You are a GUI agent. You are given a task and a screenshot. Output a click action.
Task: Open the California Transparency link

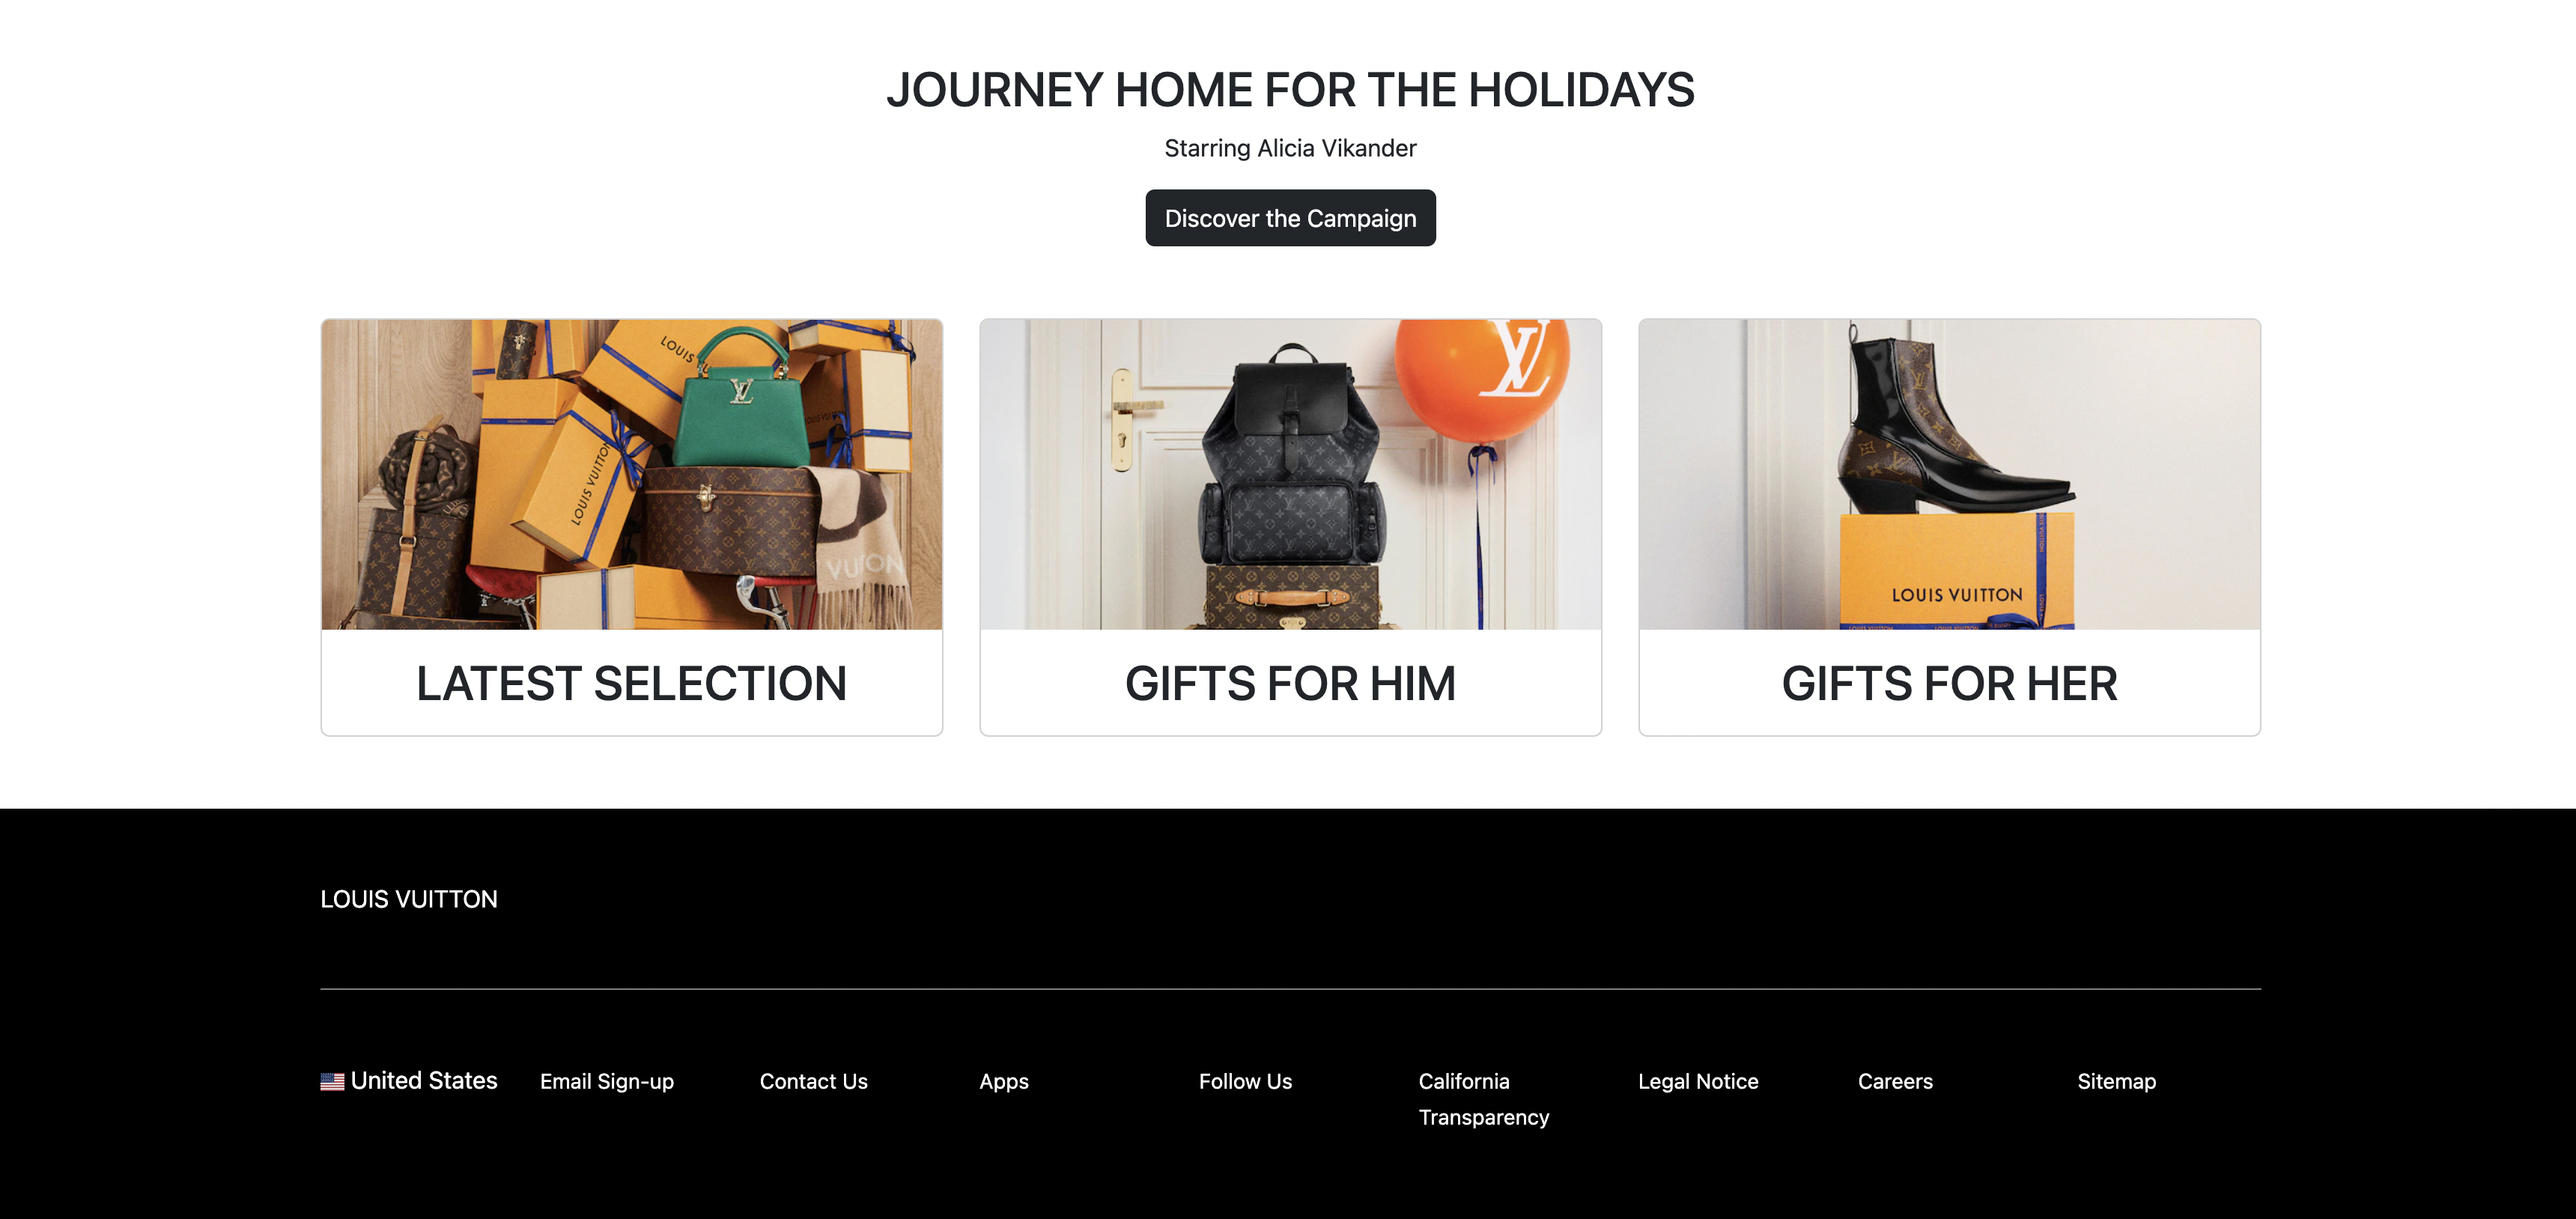click(1483, 1099)
